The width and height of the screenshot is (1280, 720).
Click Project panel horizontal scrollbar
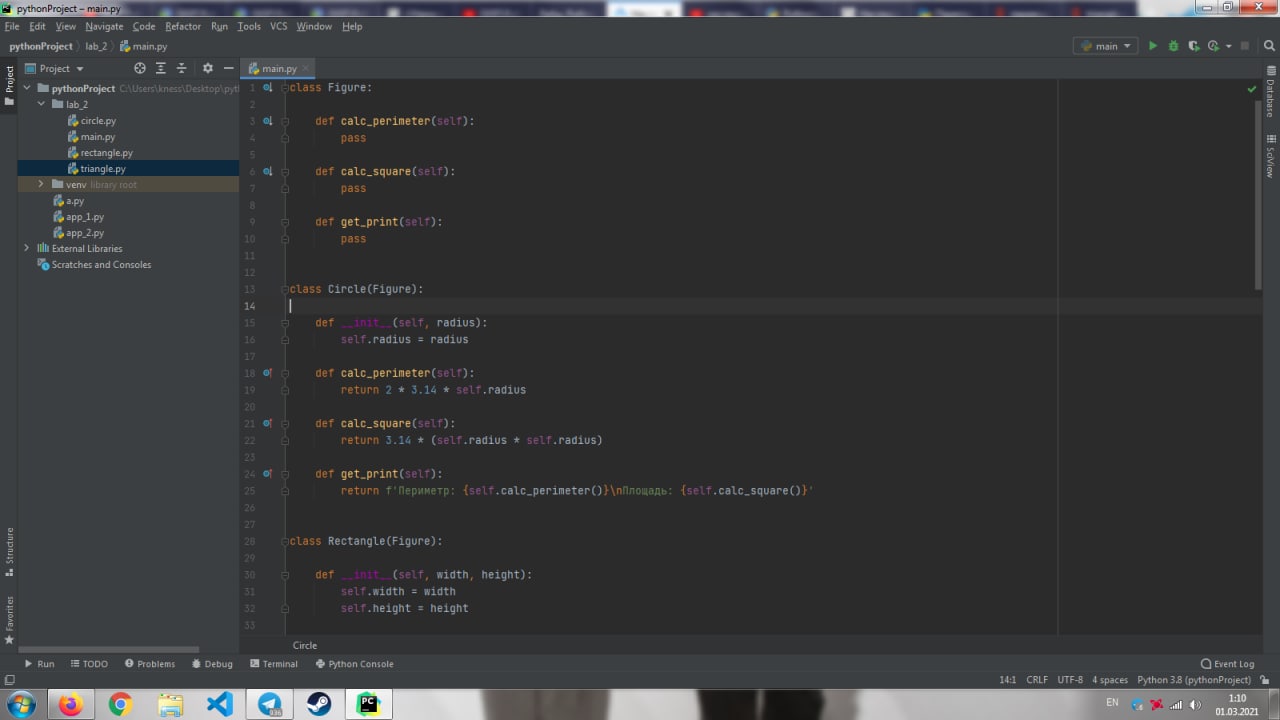point(109,649)
